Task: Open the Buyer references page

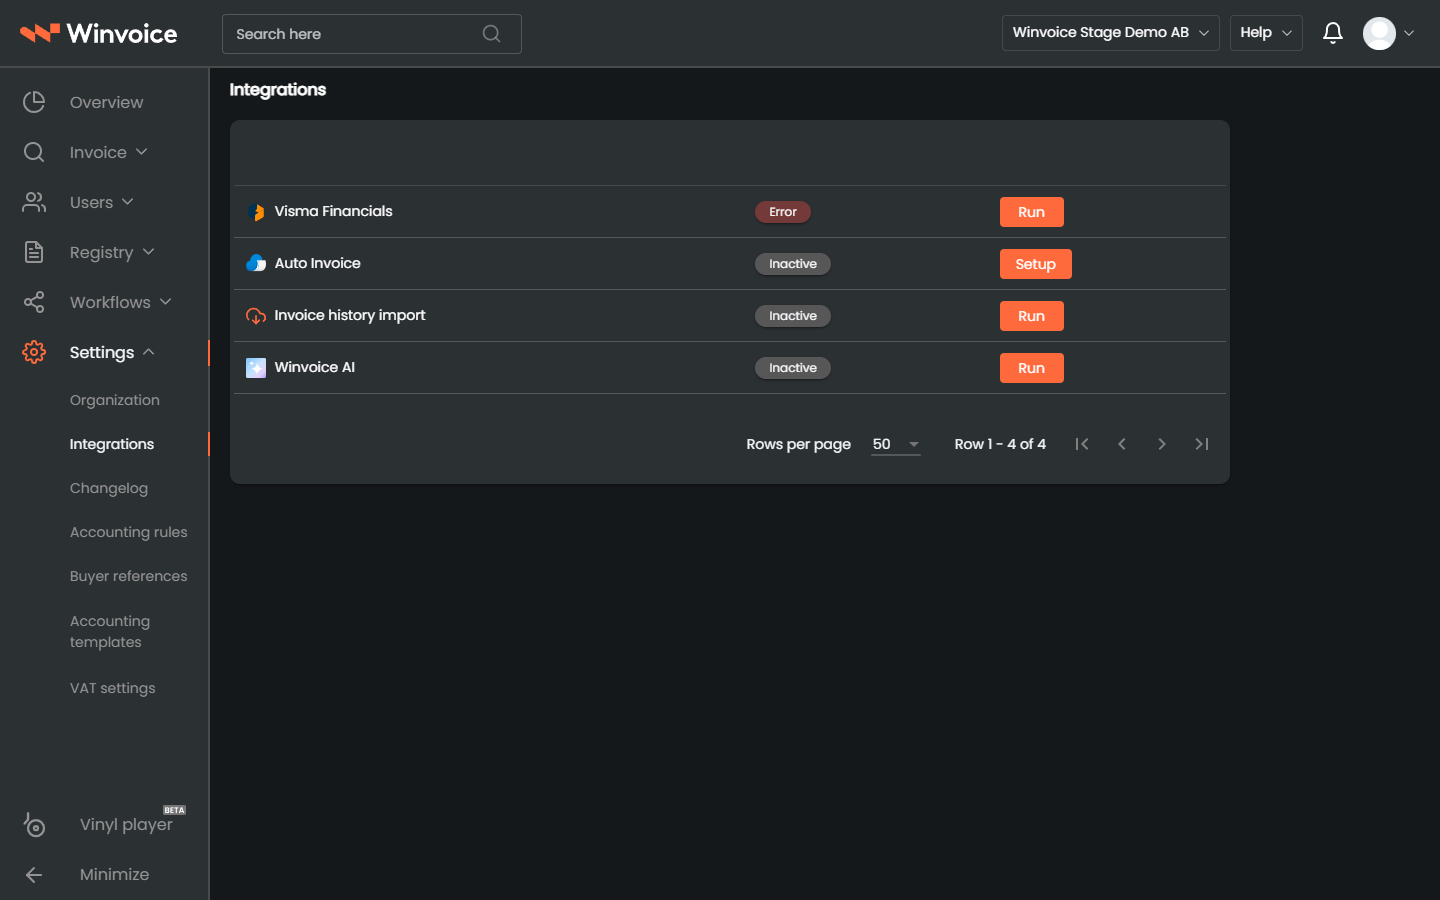Action: coord(129,576)
